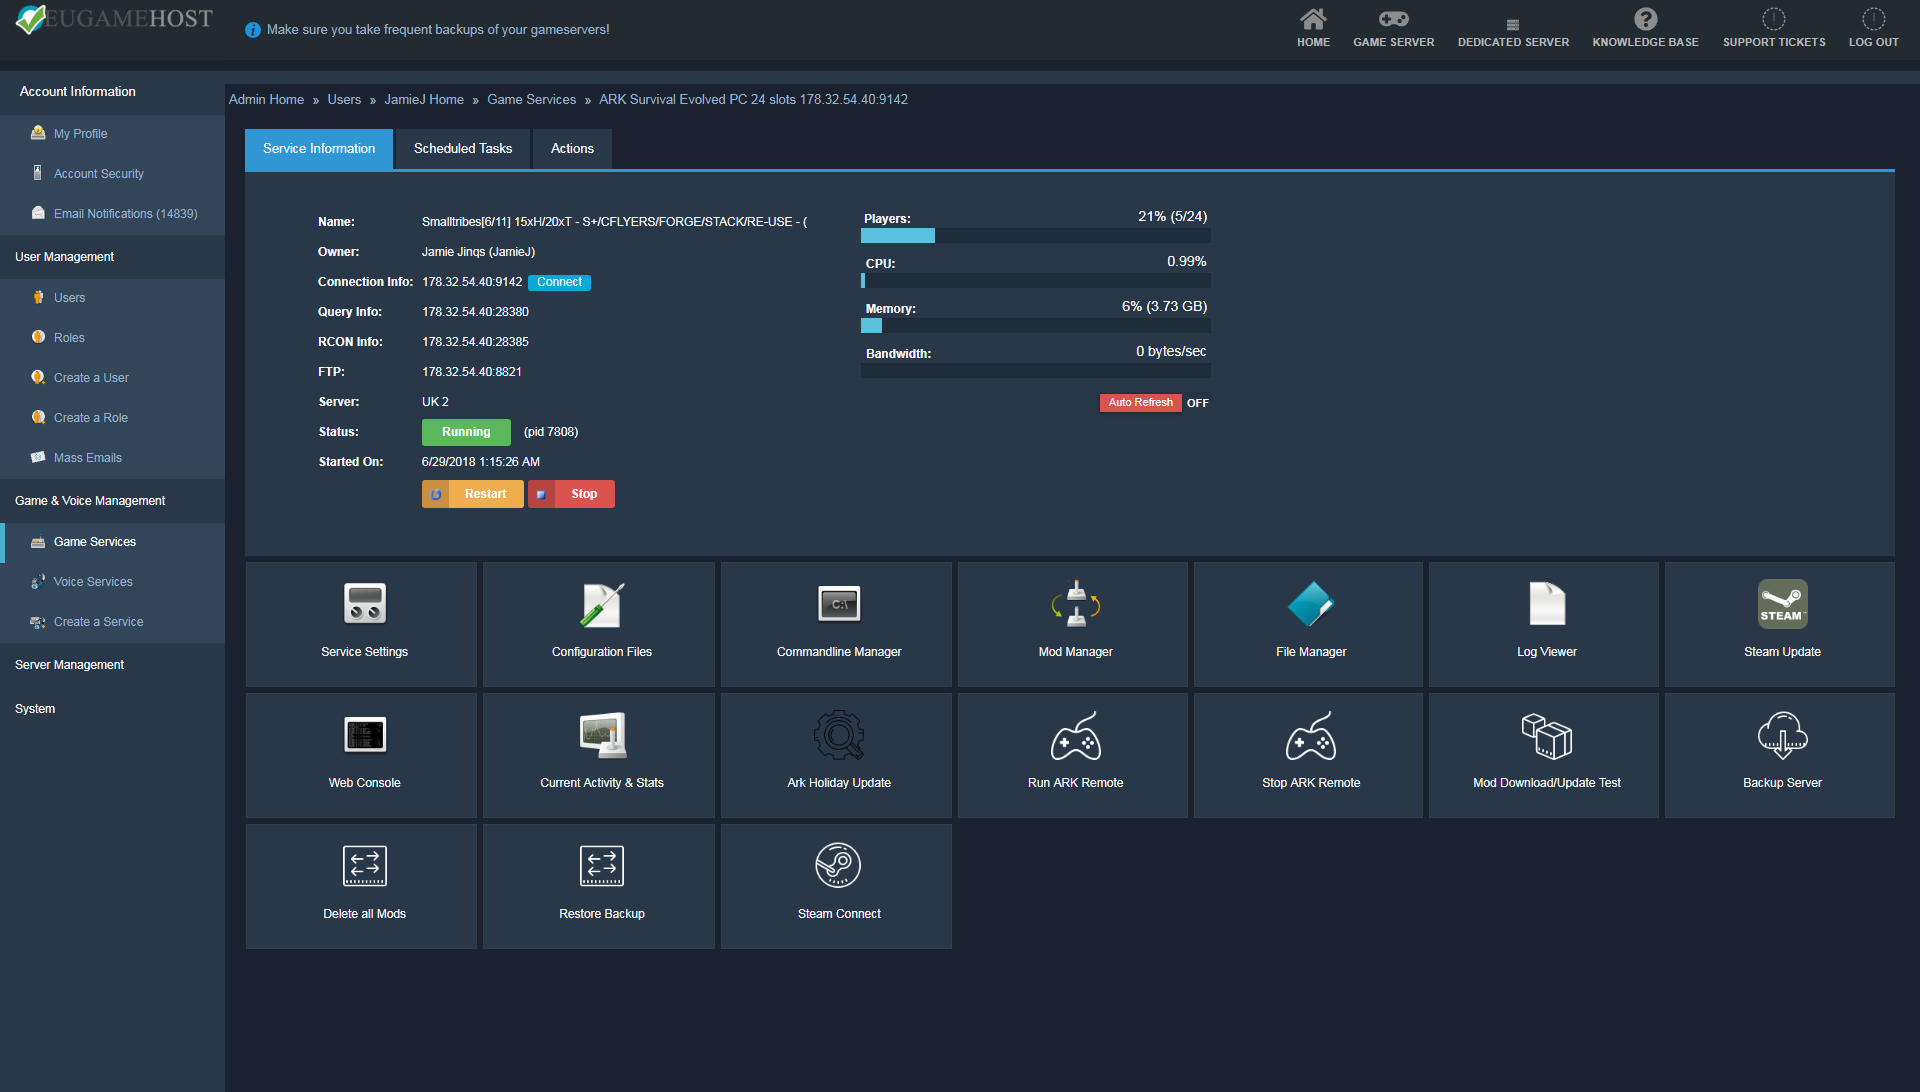The height and width of the screenshot is (1092, 1920).
Task: Expand the Server Management section
Action: (x=70, y=665)
